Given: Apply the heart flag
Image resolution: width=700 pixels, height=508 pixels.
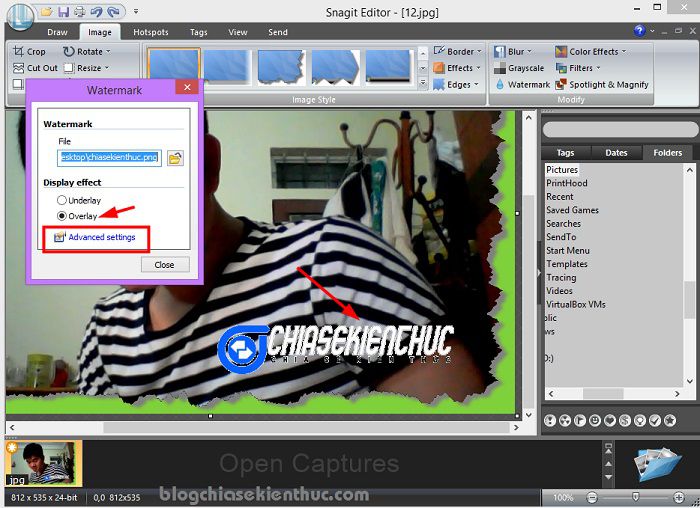Looking at the screenshot, I should [x=610, y=421].
